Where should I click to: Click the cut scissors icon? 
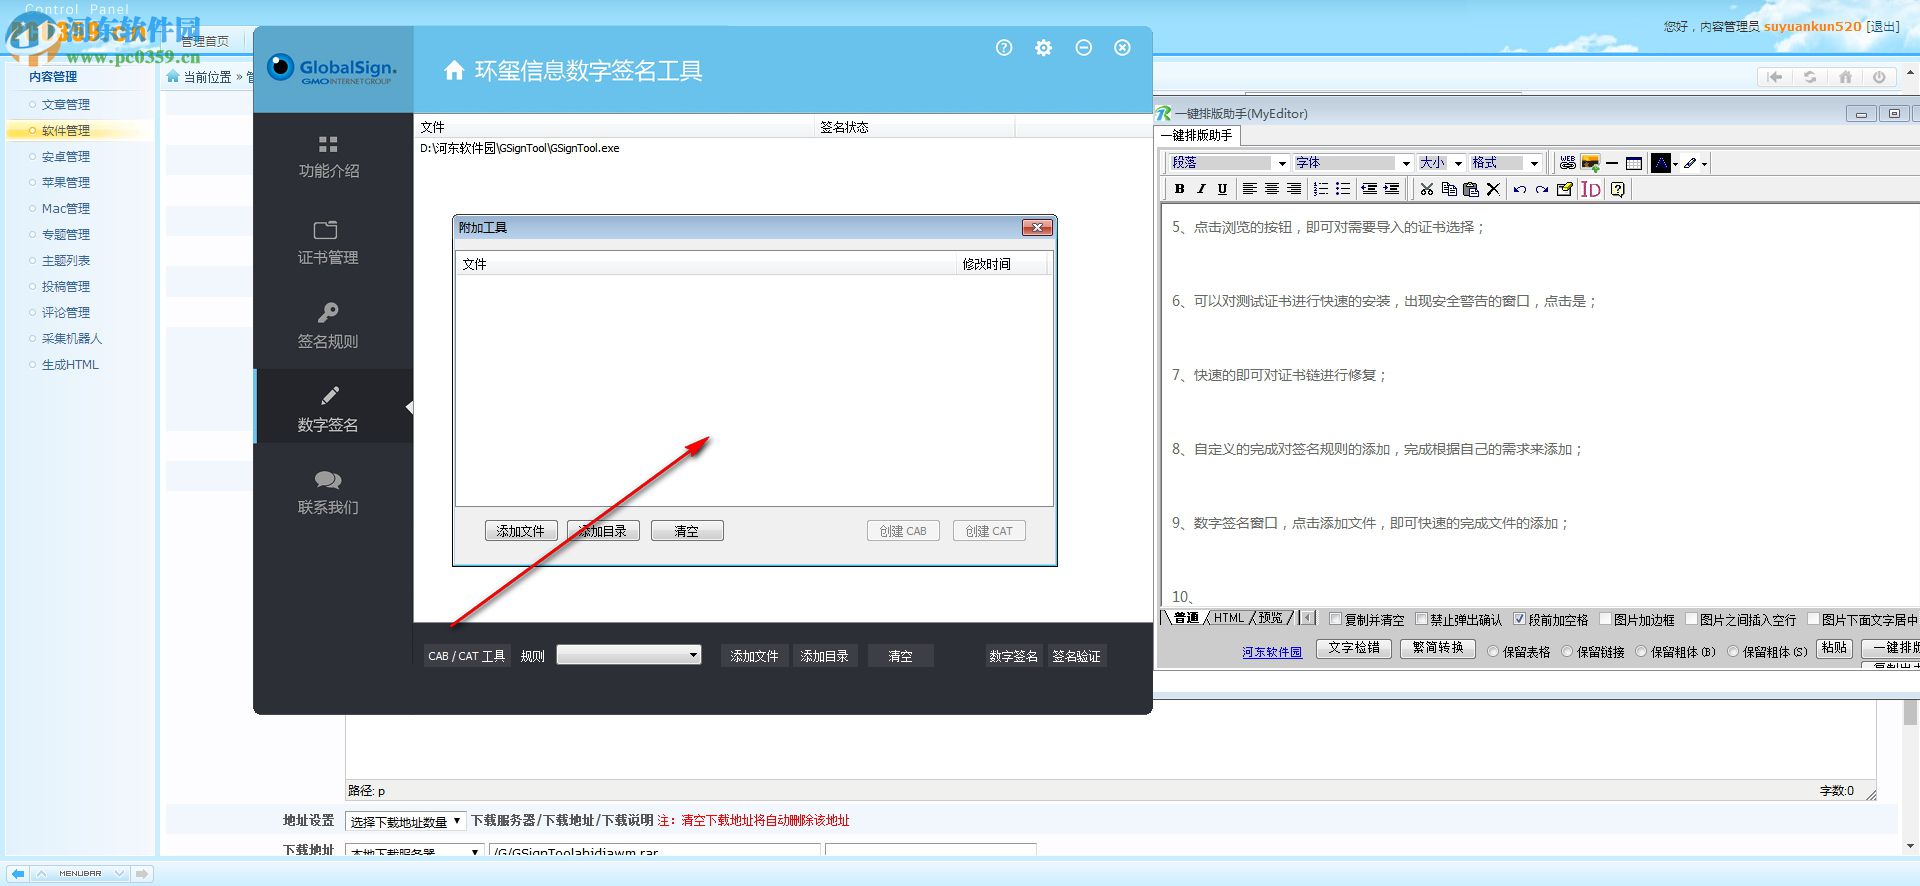coord(1427,189)
